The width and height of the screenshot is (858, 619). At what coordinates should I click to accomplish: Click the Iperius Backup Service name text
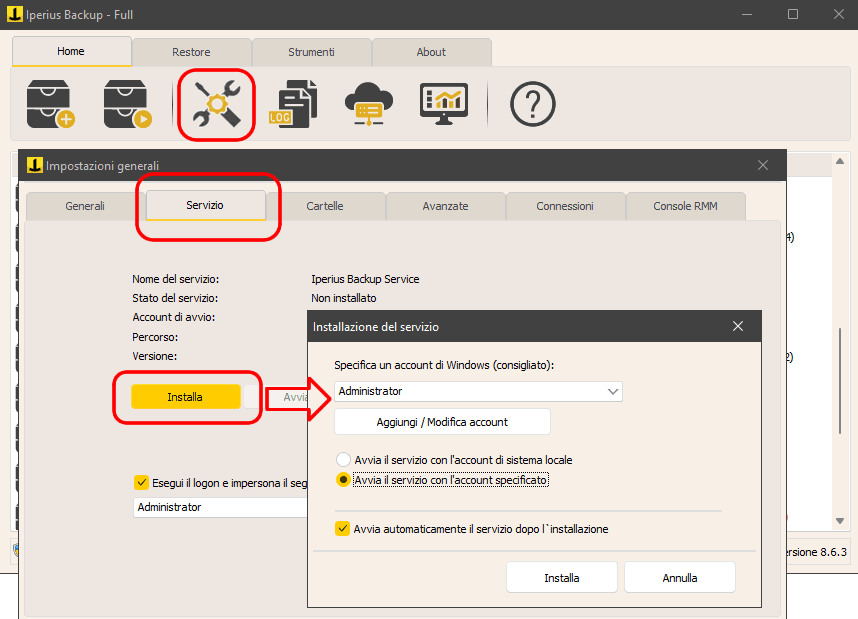tap(366, 279)
